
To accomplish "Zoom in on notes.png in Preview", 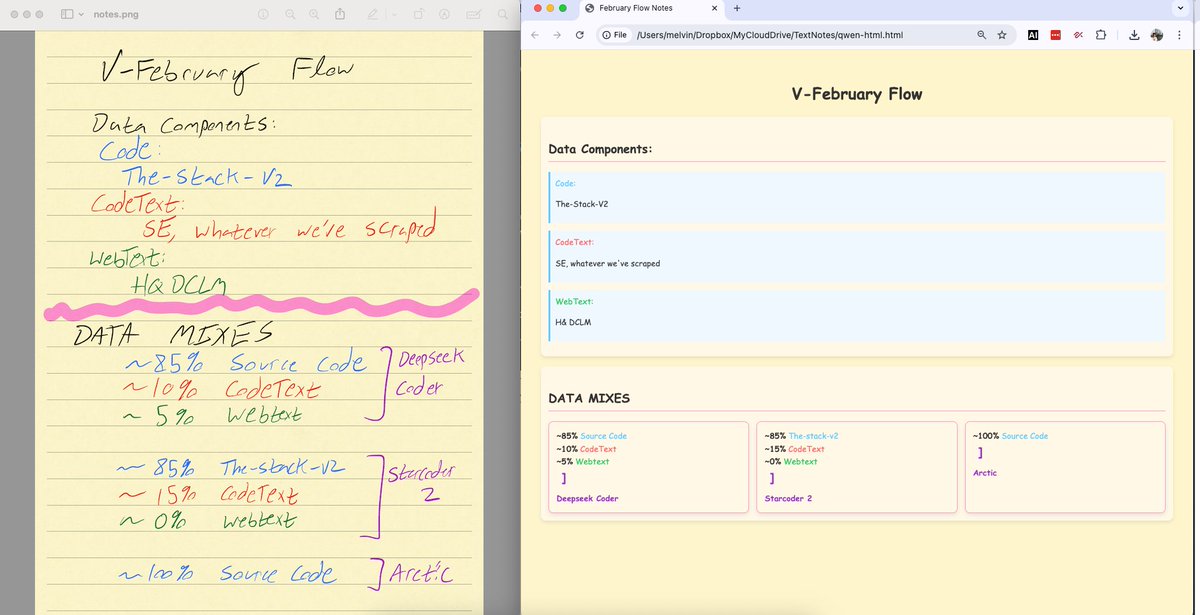I will (314, 15).
